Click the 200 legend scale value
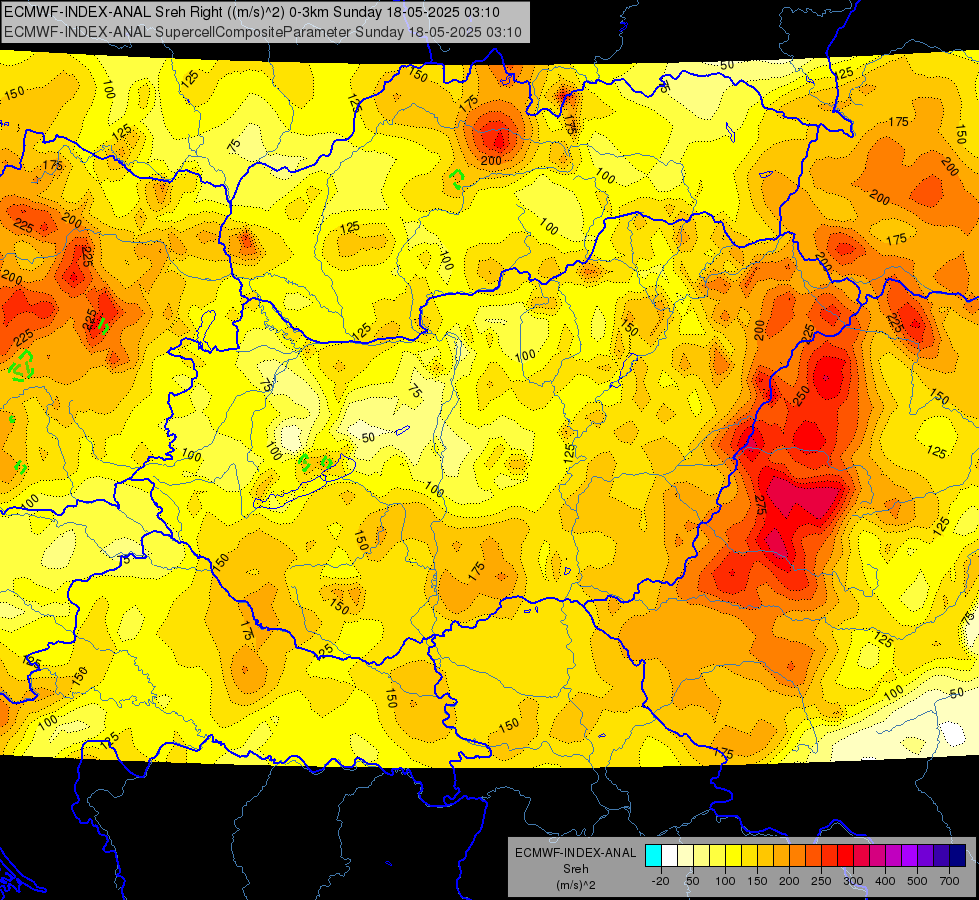This screenshot has width=979, height=900. pos(789,881)
